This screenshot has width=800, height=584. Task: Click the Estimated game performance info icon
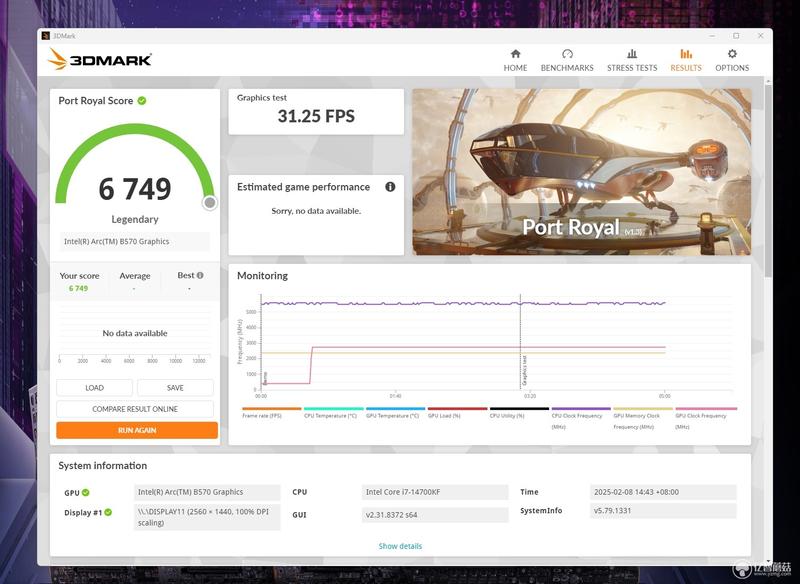coord(390,187)
